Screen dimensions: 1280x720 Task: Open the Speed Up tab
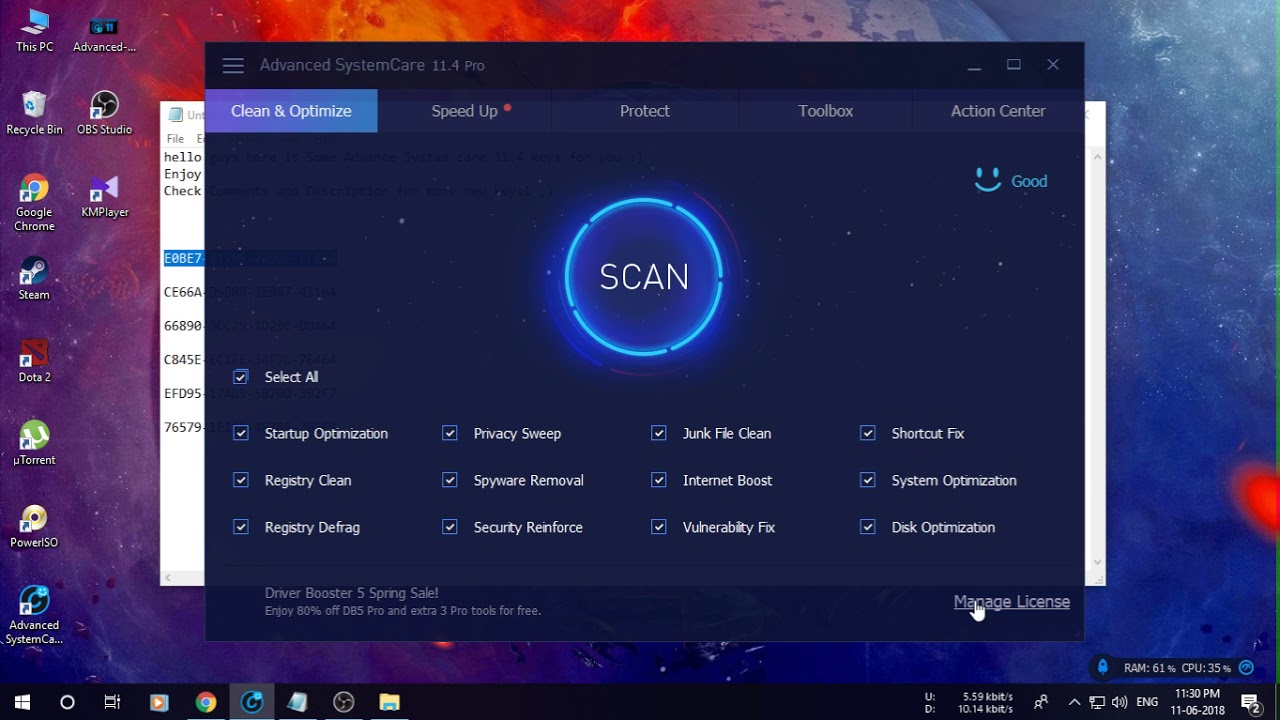tap(465, 111)
